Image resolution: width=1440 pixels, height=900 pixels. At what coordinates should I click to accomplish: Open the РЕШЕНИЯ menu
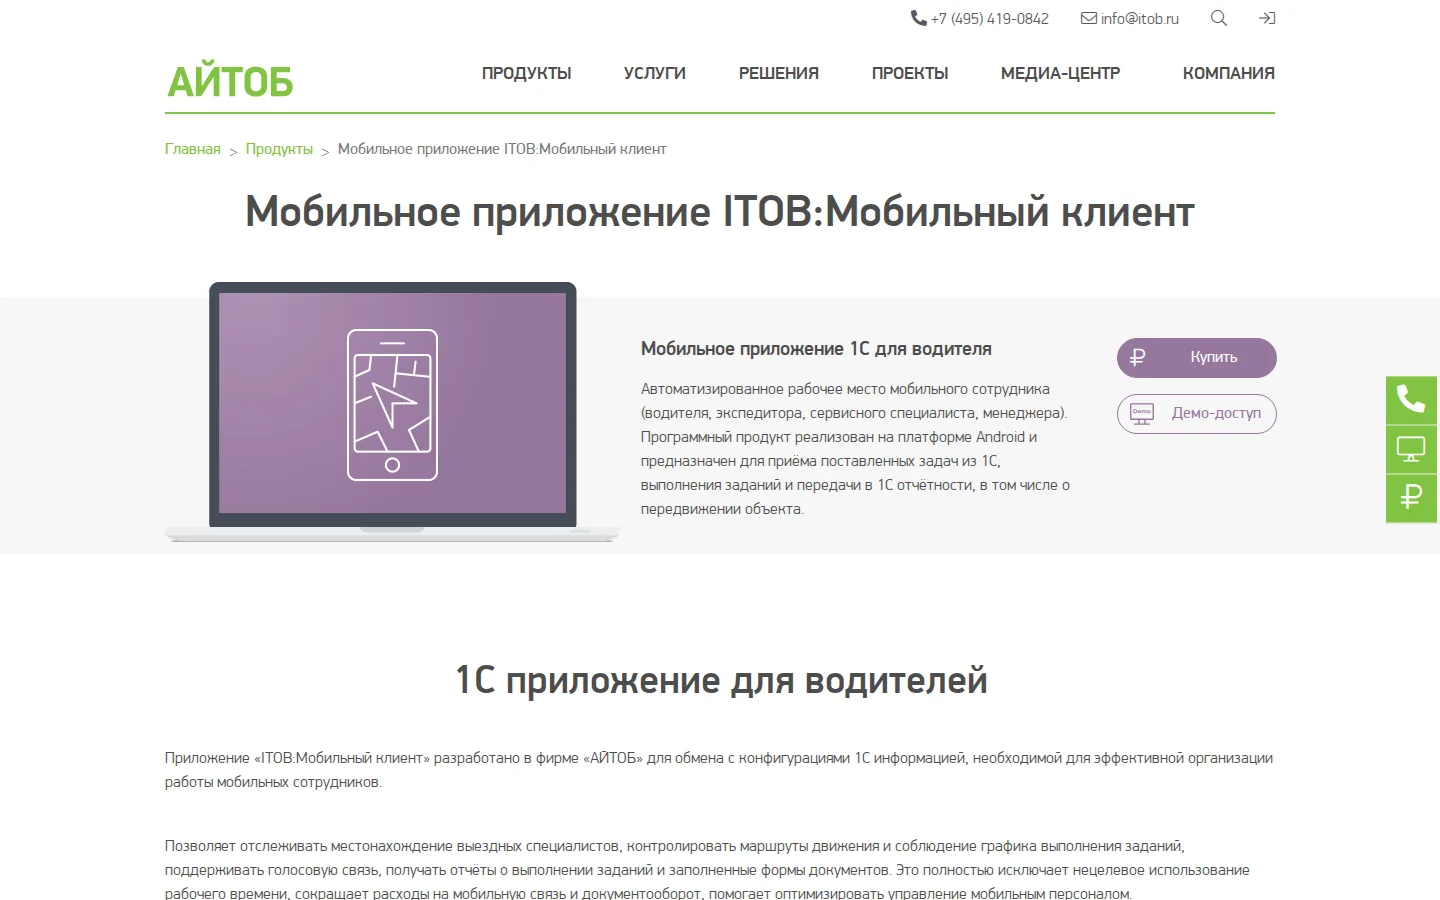click(779, 73)
